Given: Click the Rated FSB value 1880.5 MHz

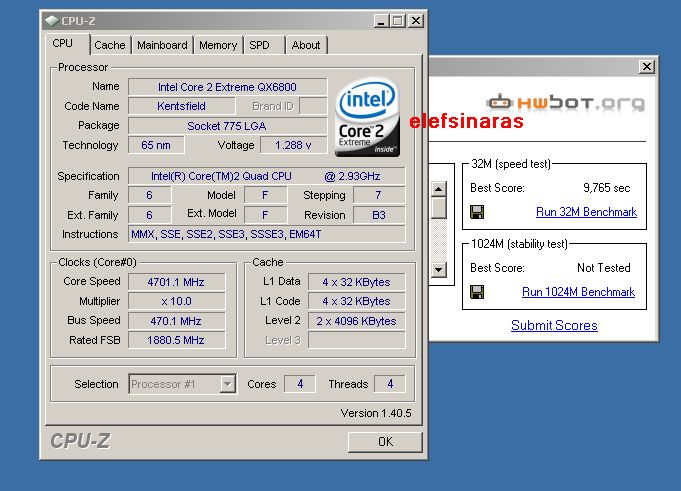Looking at the screenshot, I should tap(176, 340).
